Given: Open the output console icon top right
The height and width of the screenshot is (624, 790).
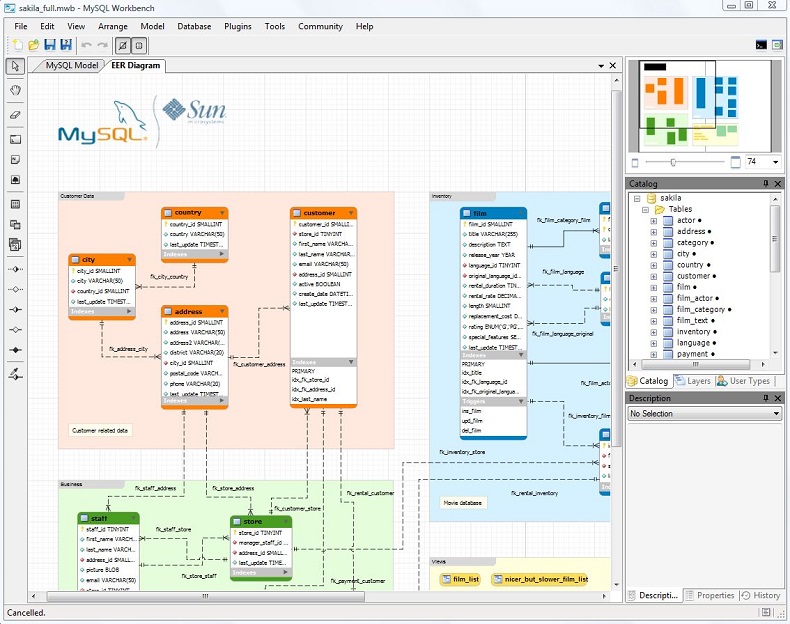Looking at the screenshot, I should tap(761, 45).
